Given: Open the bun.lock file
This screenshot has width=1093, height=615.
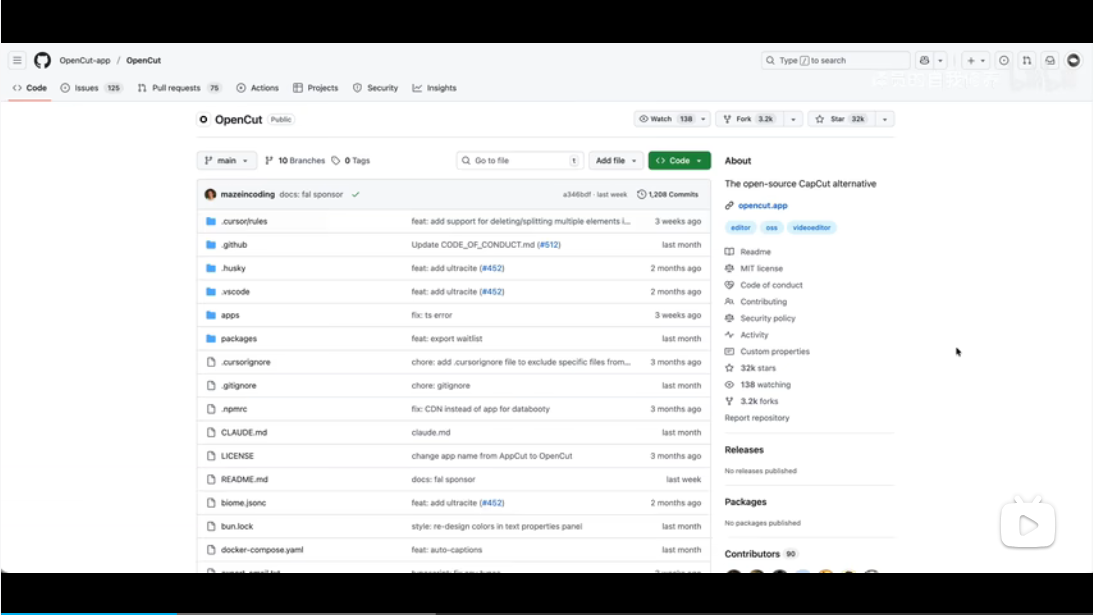Looking at the screenshot, I should click(x=237, y=526).
